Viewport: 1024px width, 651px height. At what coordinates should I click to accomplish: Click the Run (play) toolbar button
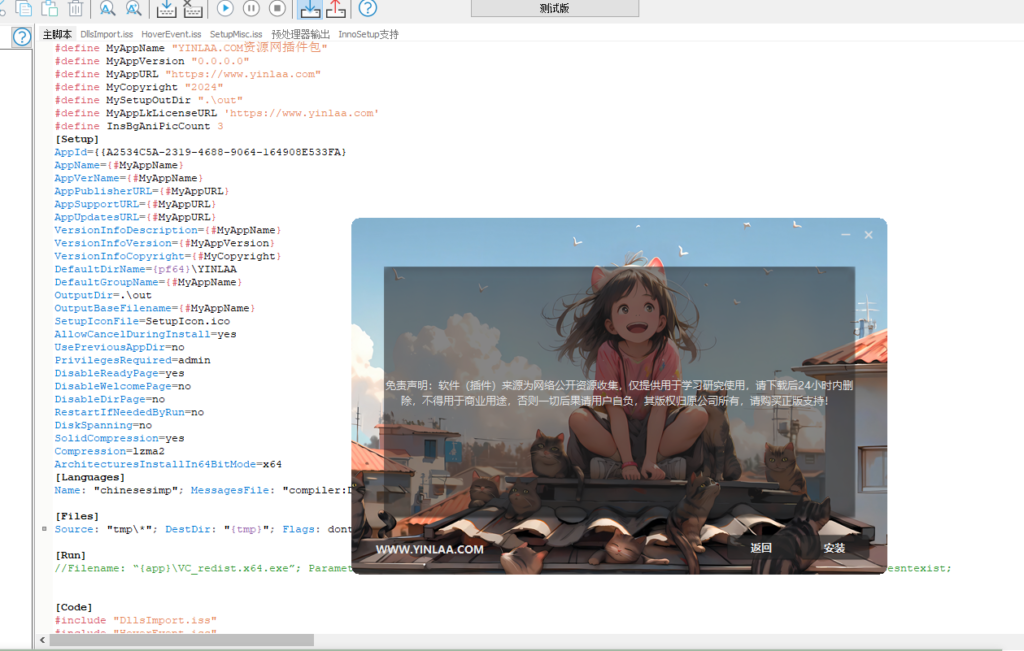(225, 9)
